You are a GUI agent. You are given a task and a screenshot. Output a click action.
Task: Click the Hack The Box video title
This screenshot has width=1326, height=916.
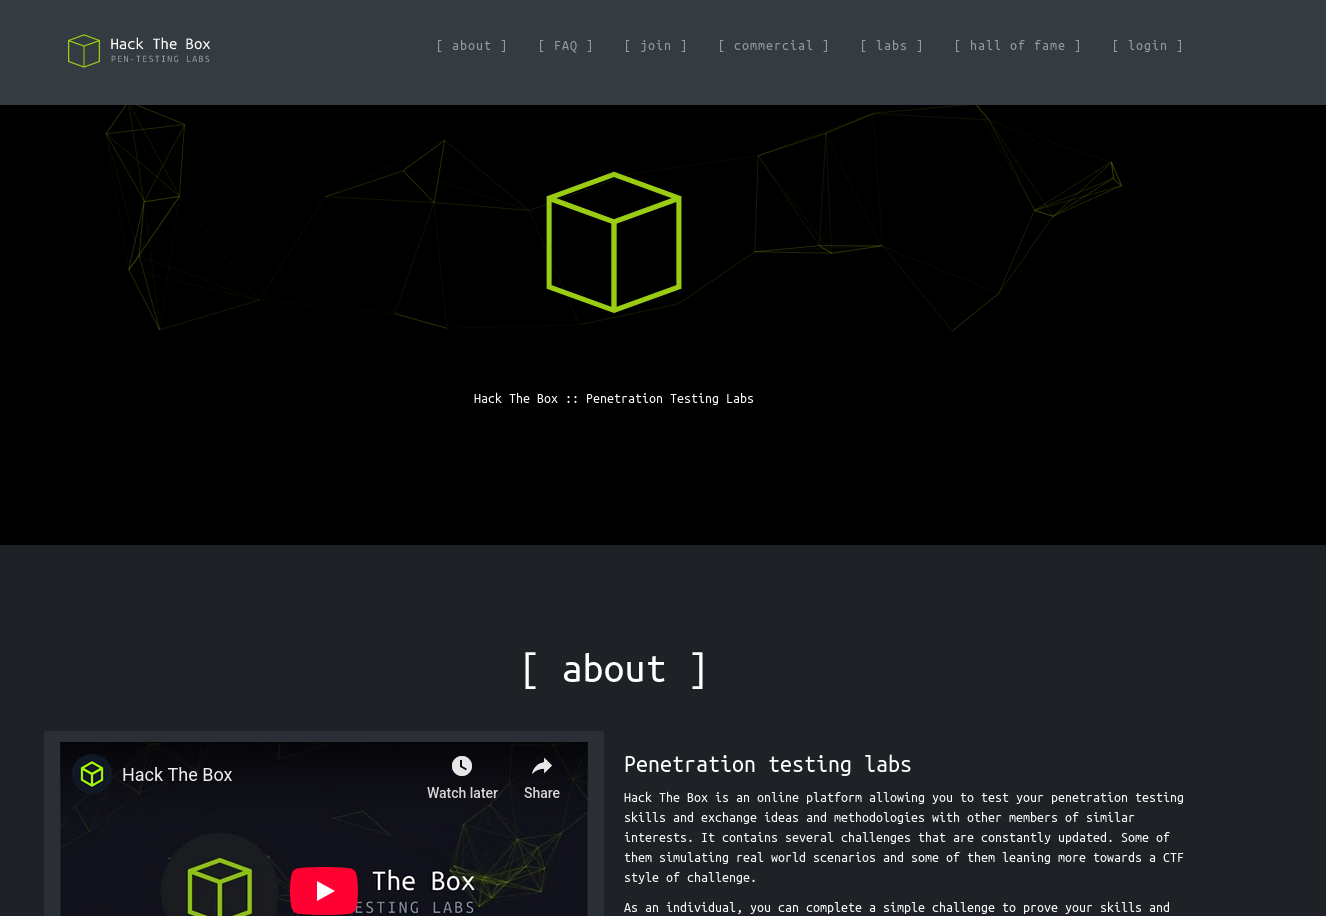click(177, 775)
